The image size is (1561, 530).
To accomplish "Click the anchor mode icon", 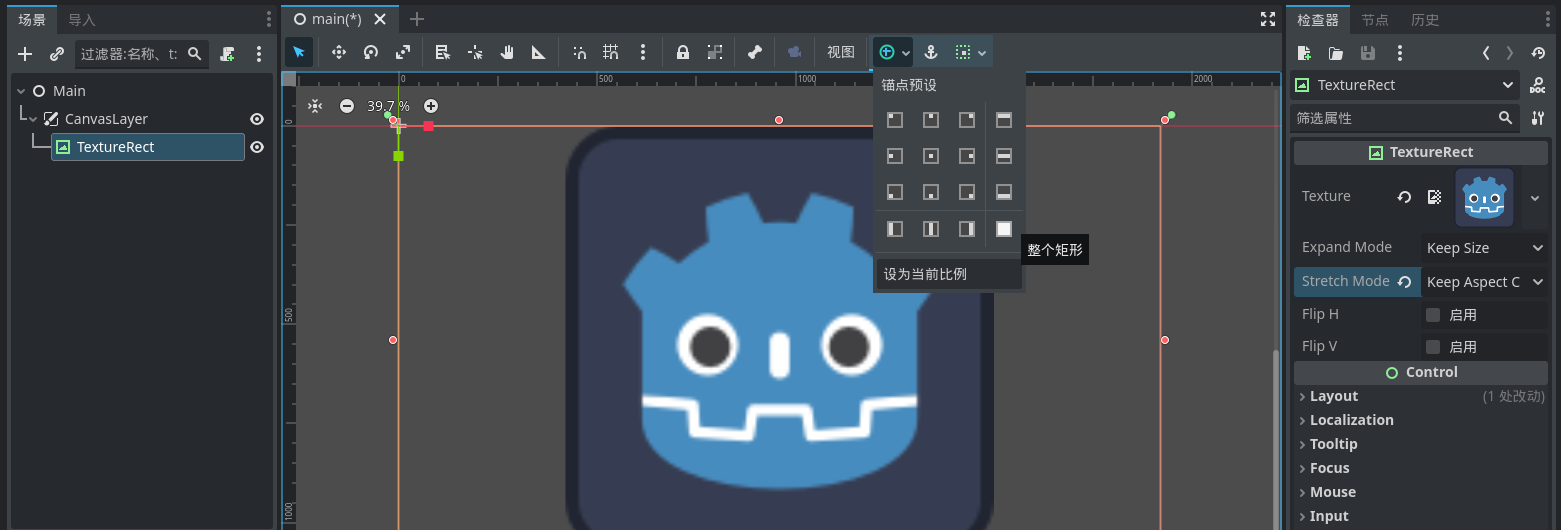I will pos(931,52).
